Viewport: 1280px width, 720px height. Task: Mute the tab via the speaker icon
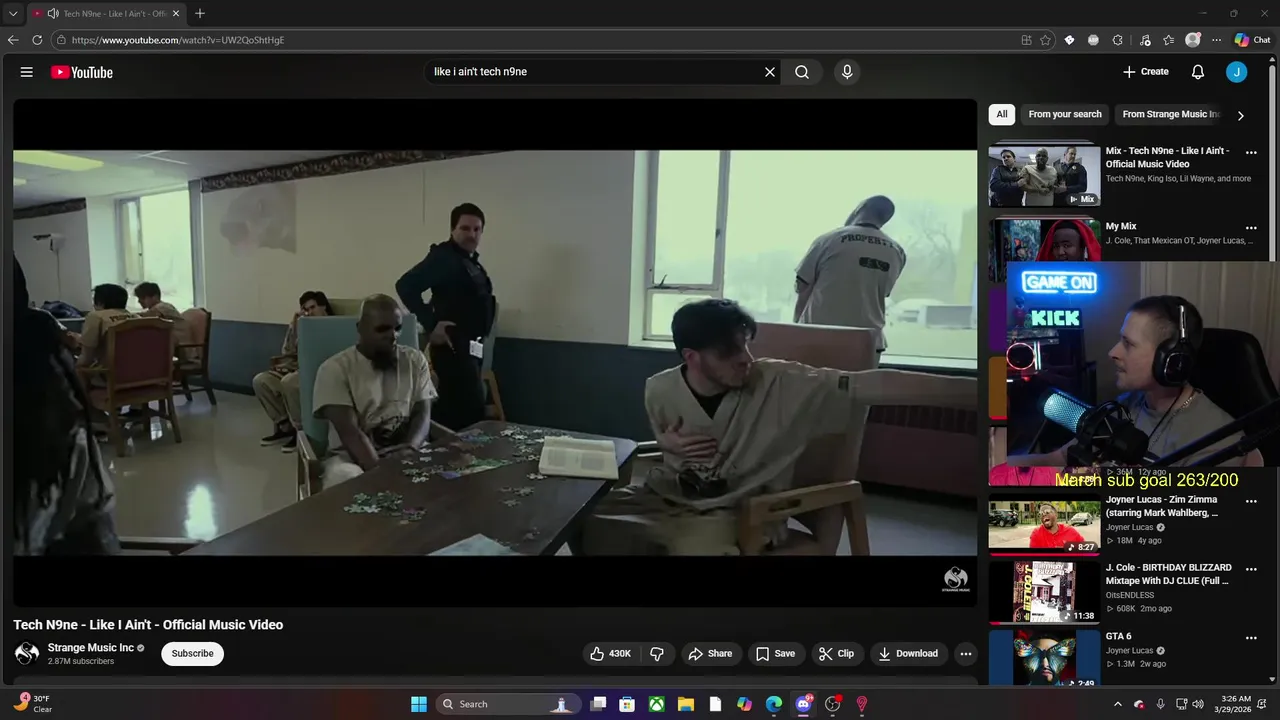(52, 14)
